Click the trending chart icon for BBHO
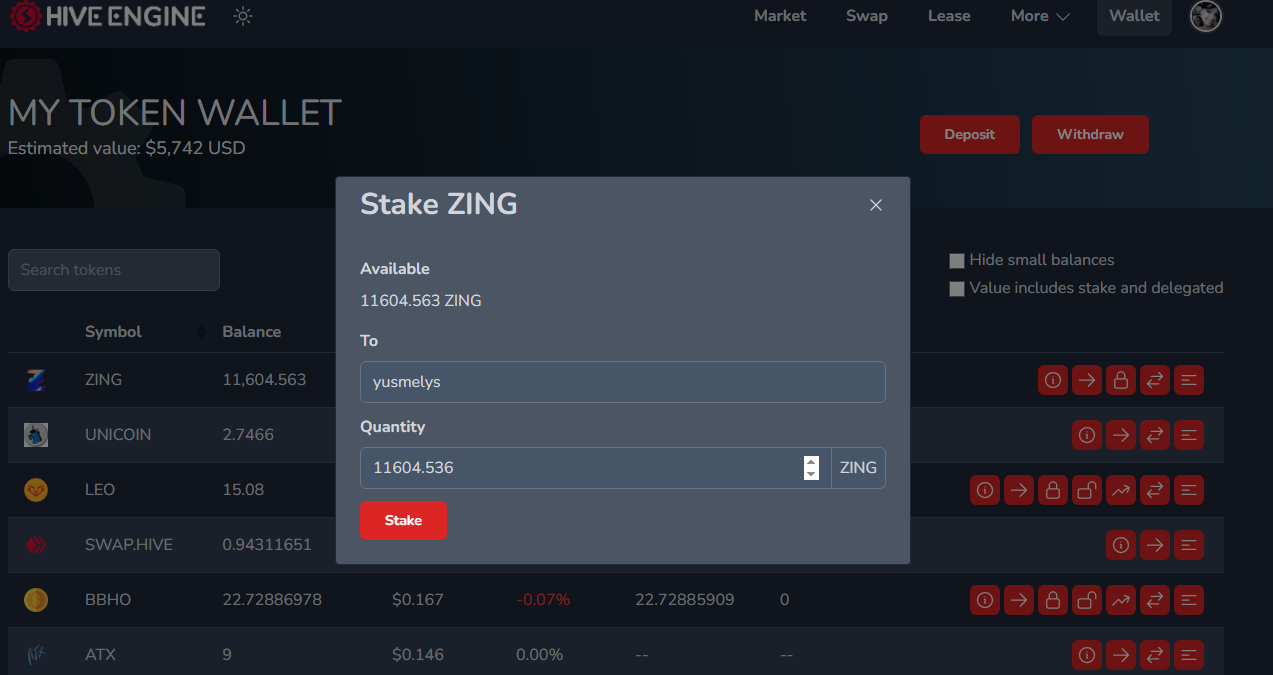This screenshot has width=1273, height=675. pos(1121,600)
